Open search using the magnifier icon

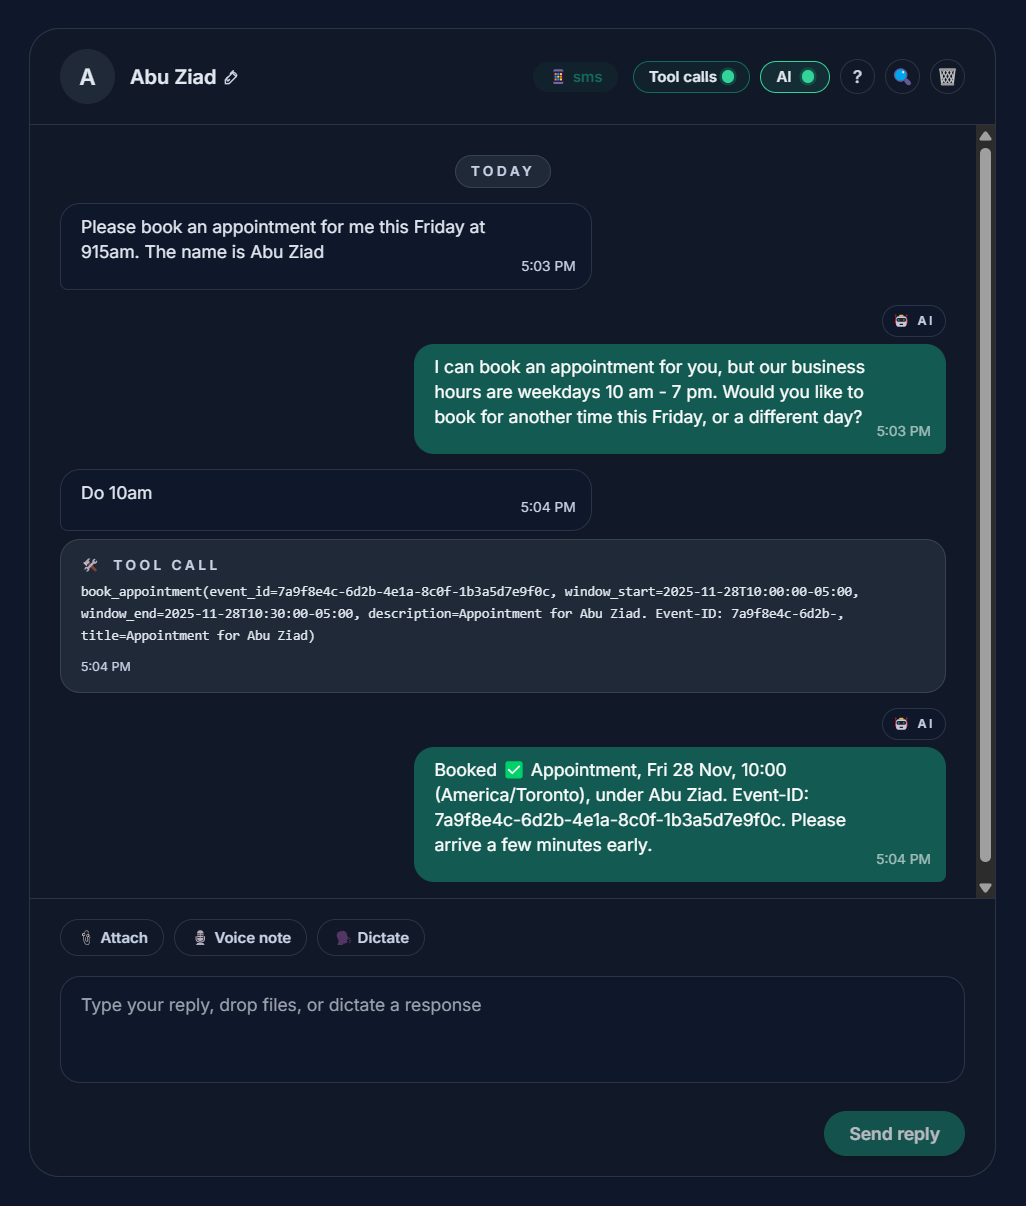pyautogui.click(x=902, y=76)
